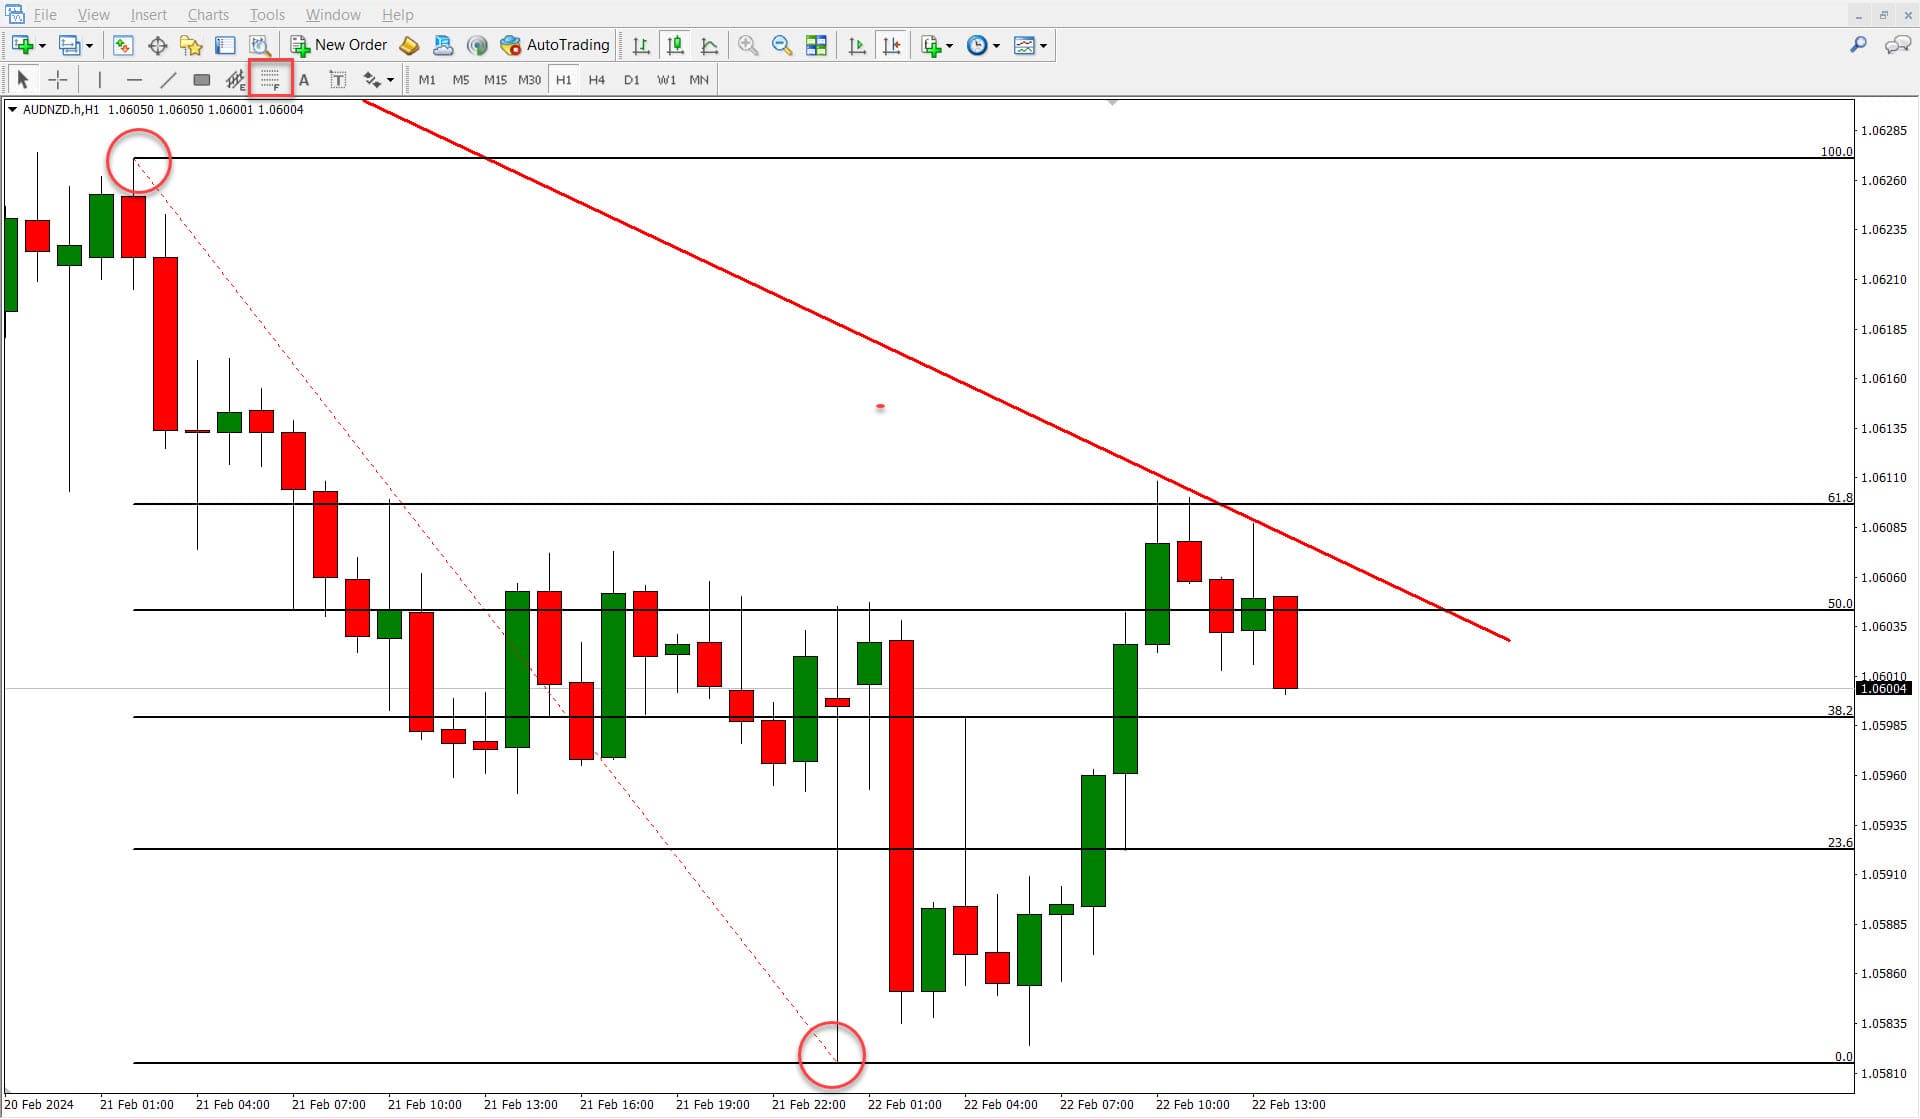
Task: Open the Tools menu
Action: click(267, 14)
